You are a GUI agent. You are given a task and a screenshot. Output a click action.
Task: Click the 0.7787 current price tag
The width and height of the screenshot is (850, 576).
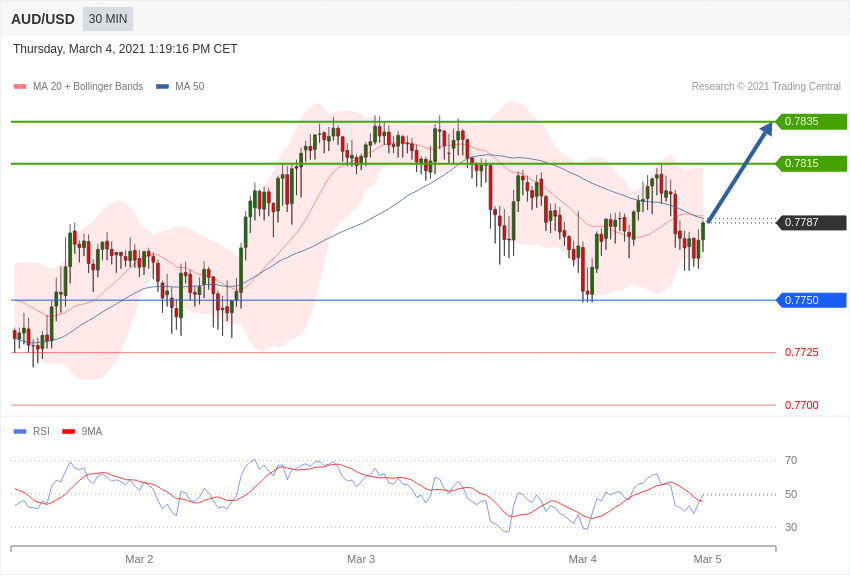pyautogui.click(x=811, y=222)
